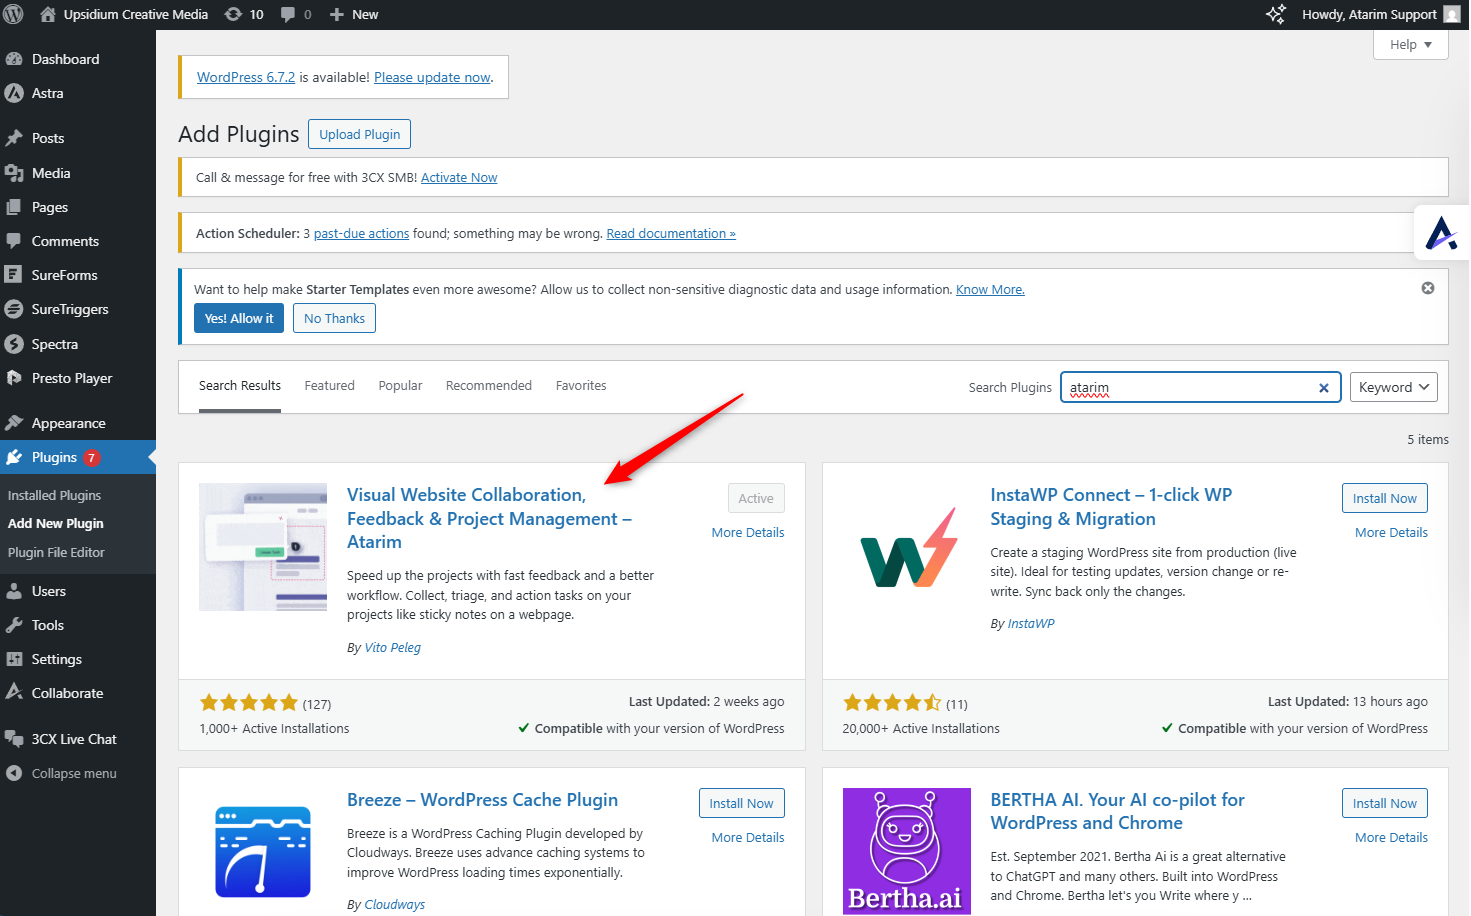The width and height of the screenshot is (1471, 916).
Task: Focus the Search Plugins input field
Action: tap(1190, 387)
